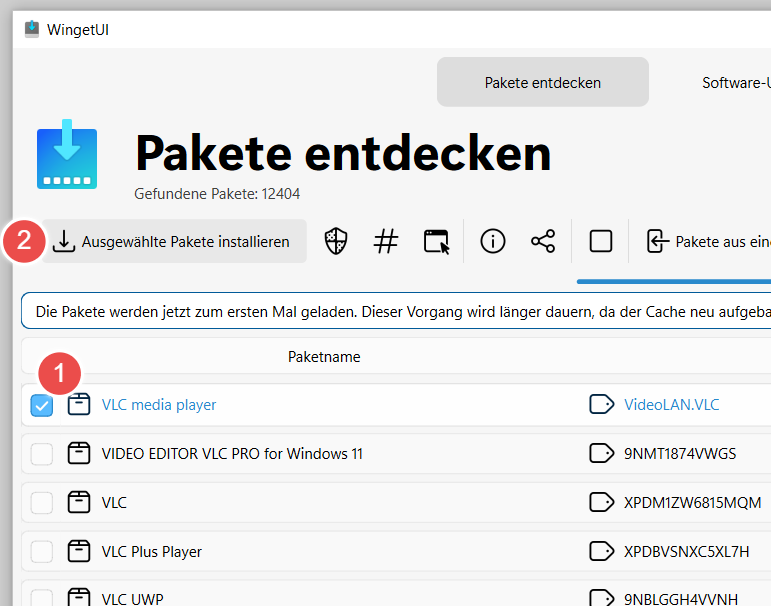Click XPDBVSNXC5XL7H package ID

pyautogui.click(x=686, y=552)
